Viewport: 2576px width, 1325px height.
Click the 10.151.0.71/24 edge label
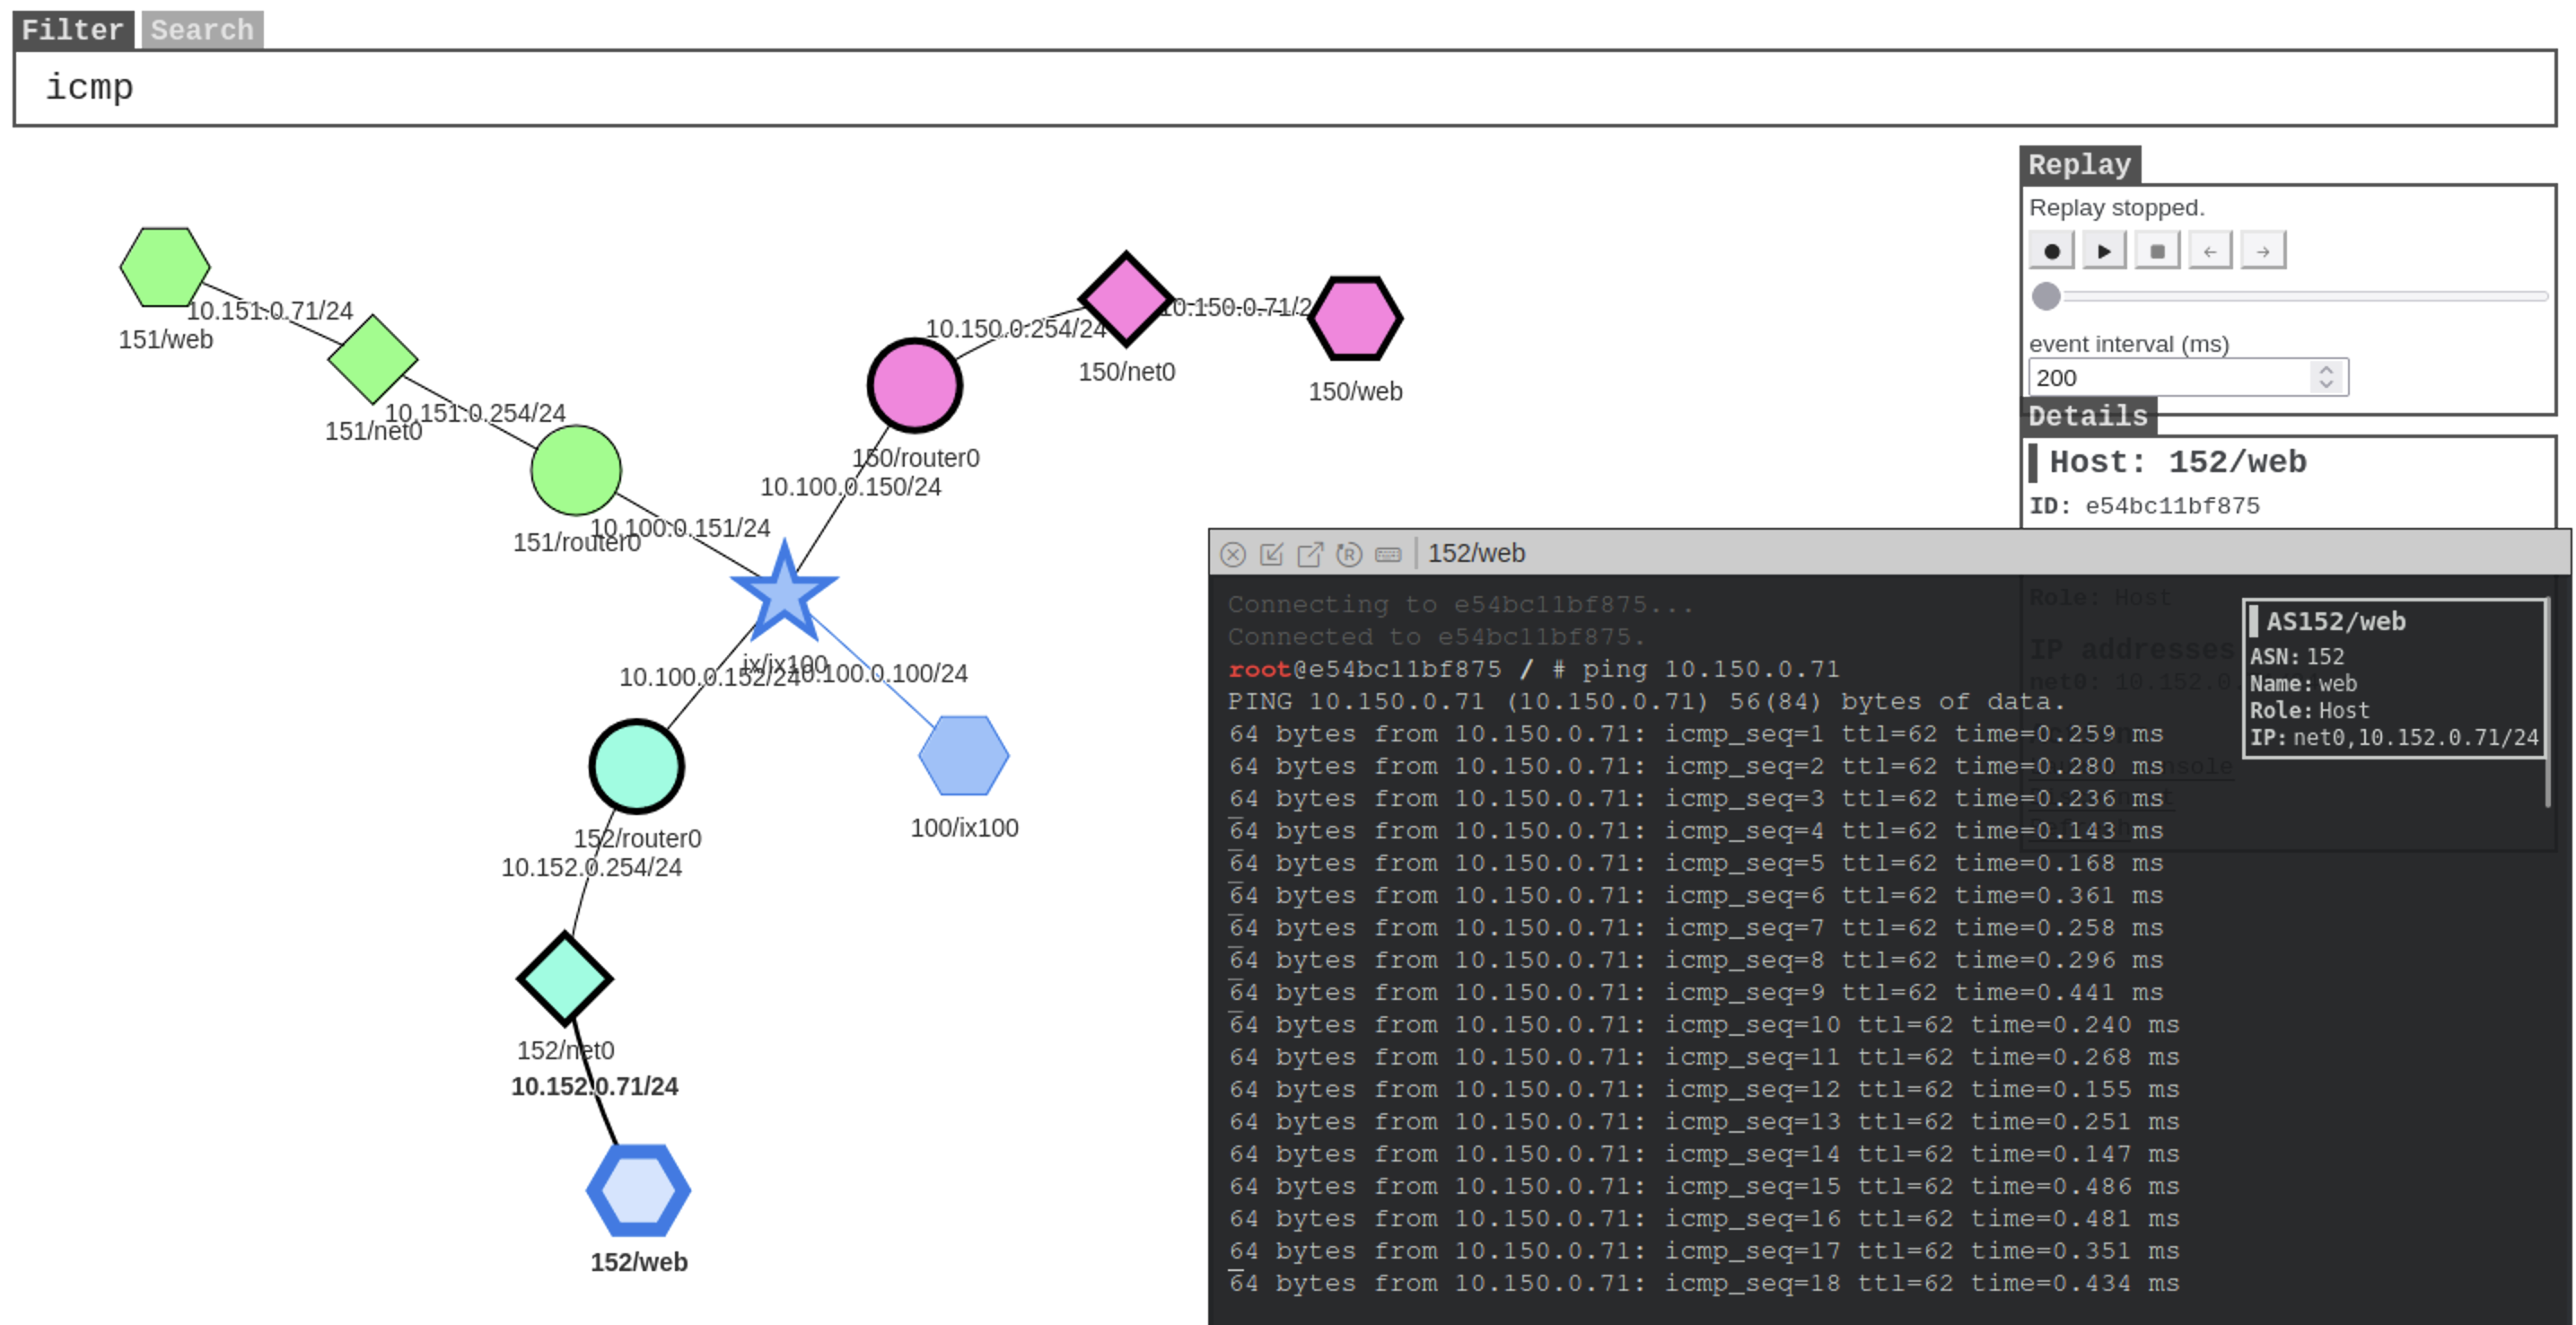click(270, 311)
